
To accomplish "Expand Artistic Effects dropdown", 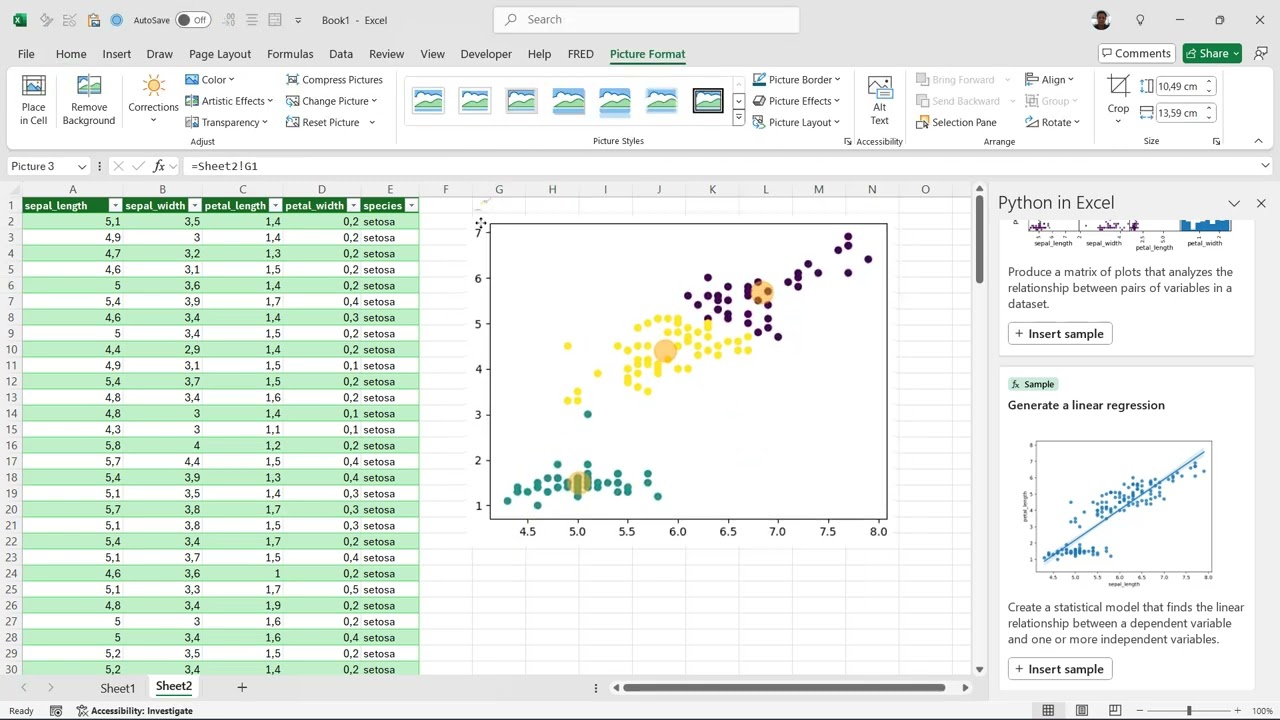I will pos(229,101).
